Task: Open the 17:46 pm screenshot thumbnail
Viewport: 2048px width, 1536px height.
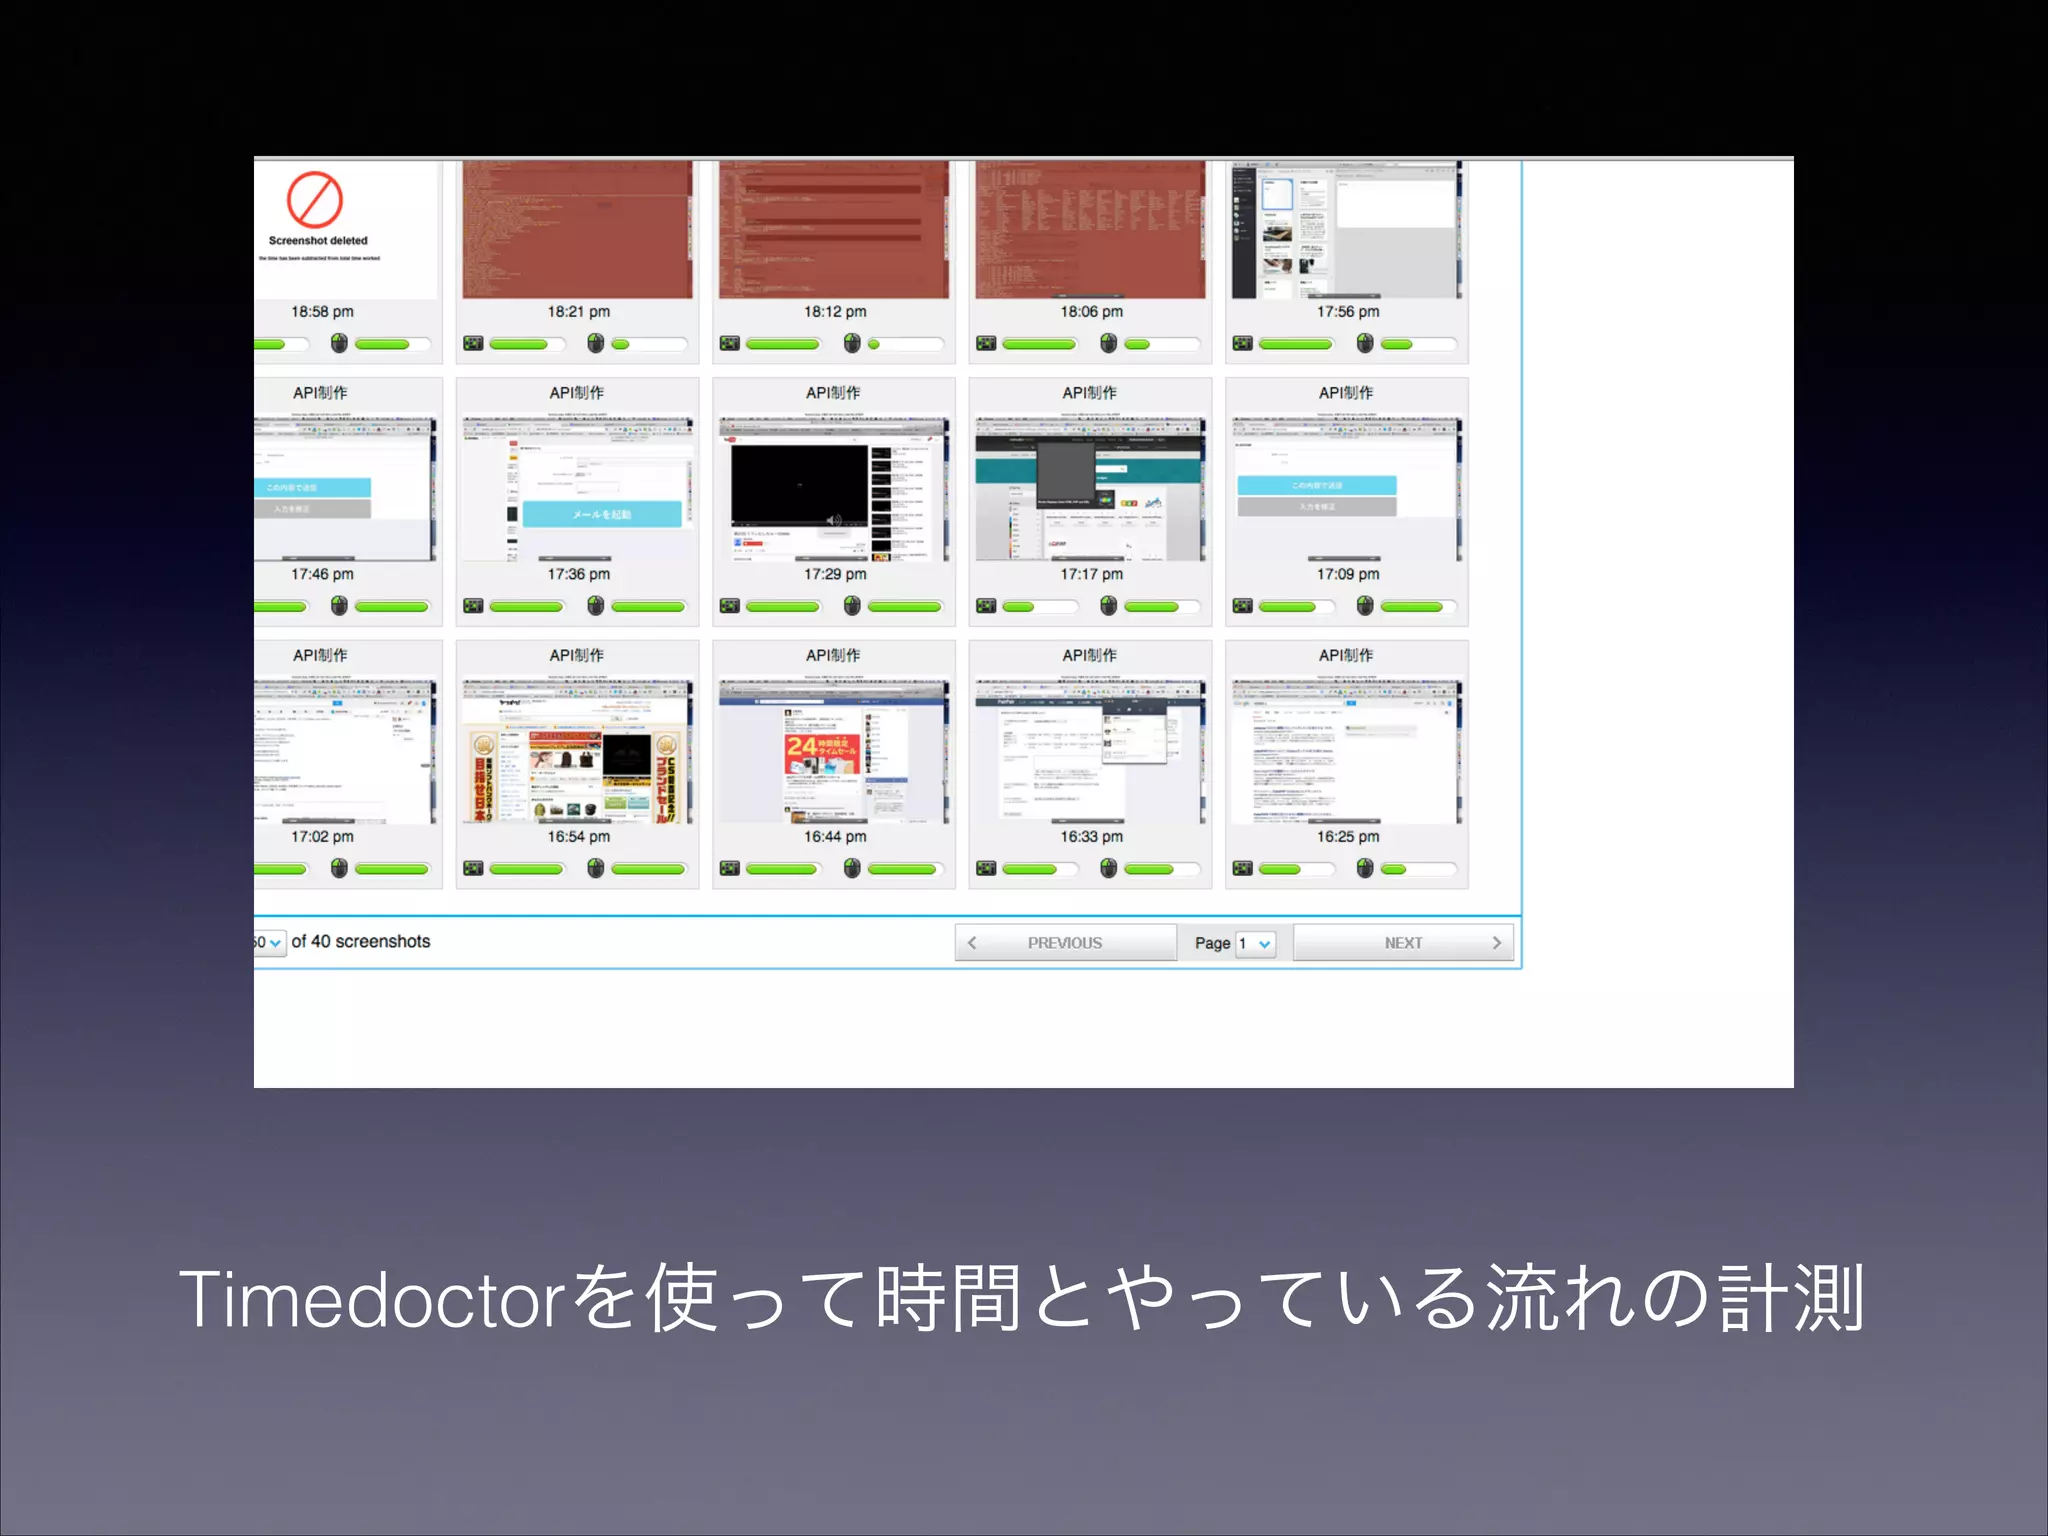Action: click(345, 489)
